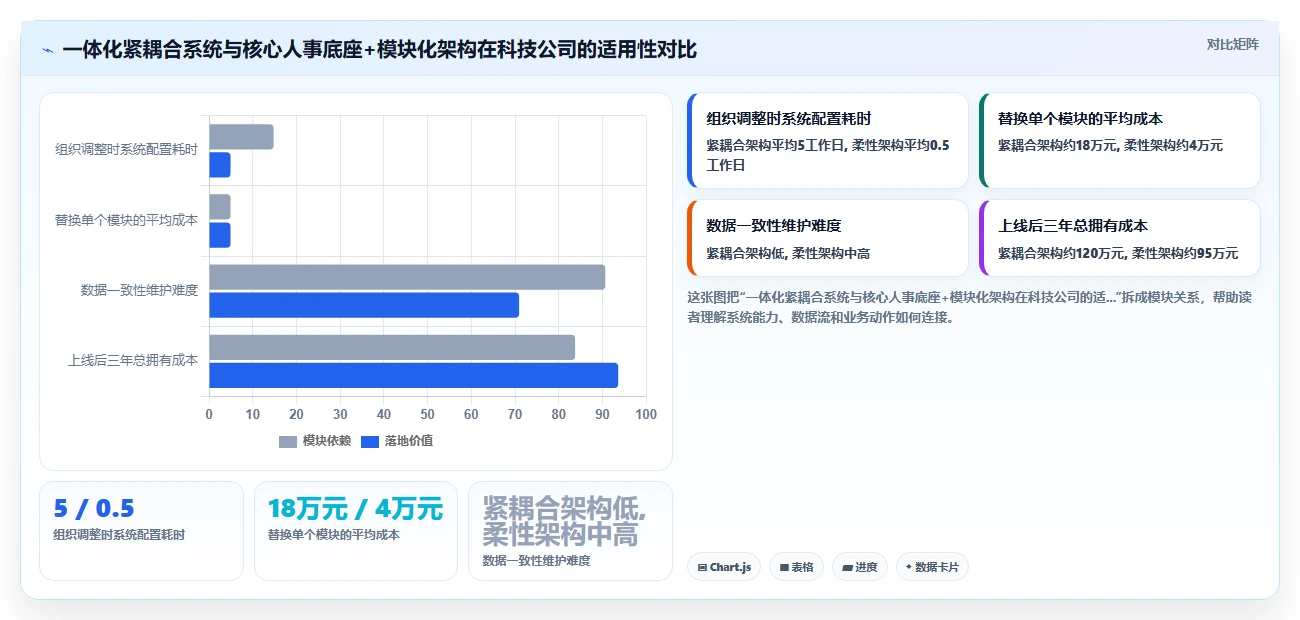
Task: Select the 表格 tag chip
Action: click(797, 567)
